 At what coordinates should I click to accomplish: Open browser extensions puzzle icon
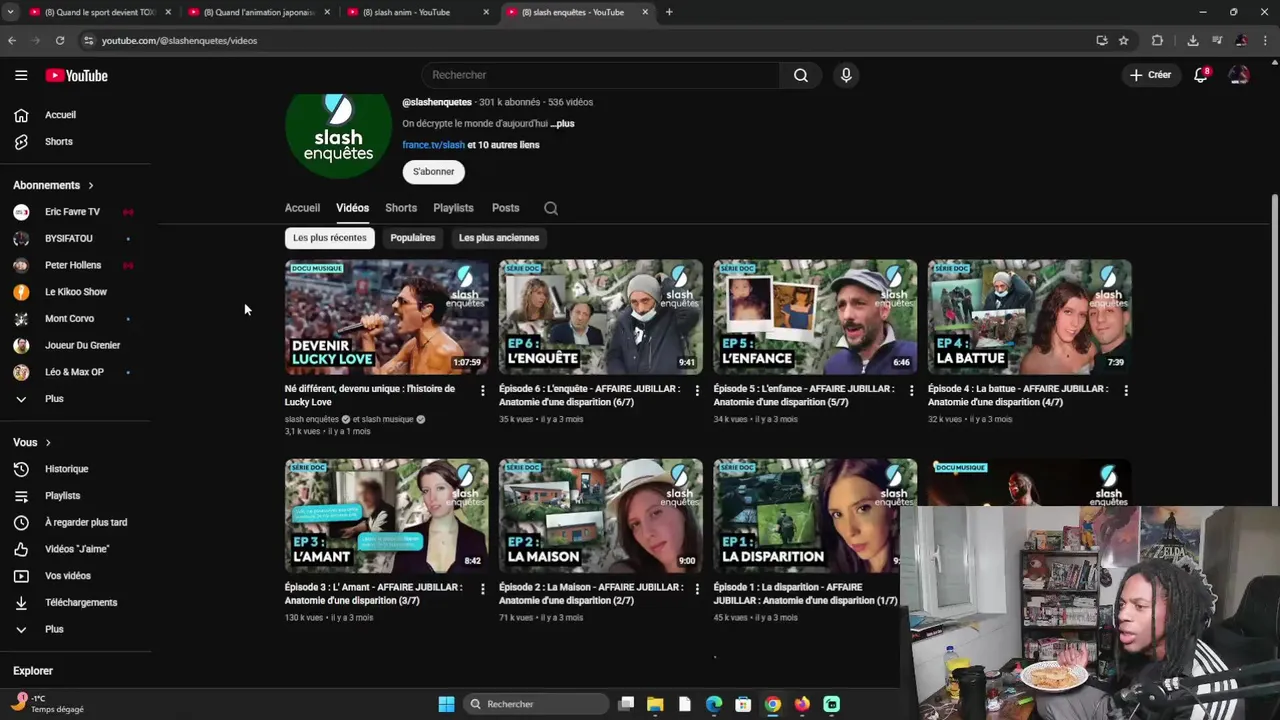click(x=1158, y=40)
